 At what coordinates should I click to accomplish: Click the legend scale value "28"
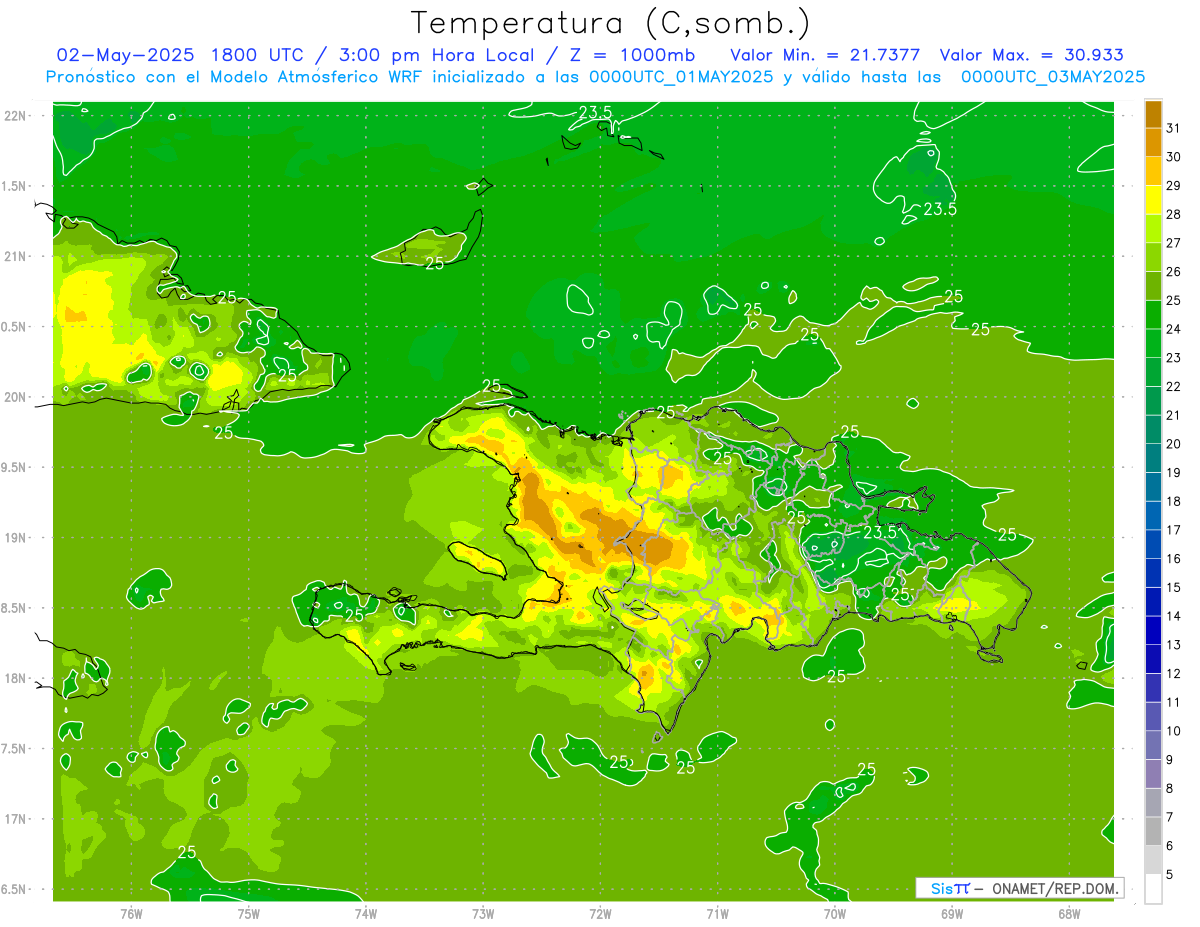[1174, 214]
